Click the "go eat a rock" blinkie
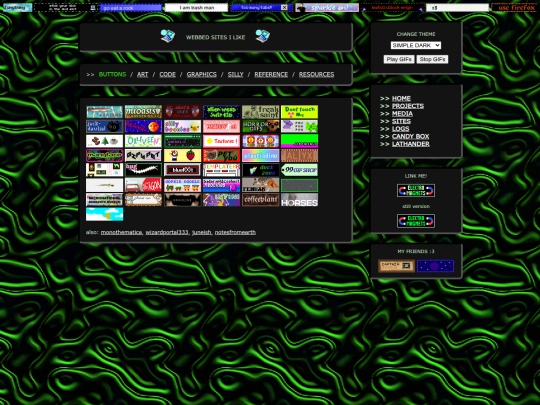This screenshot has width=540, height=405. tap(131, 7)
